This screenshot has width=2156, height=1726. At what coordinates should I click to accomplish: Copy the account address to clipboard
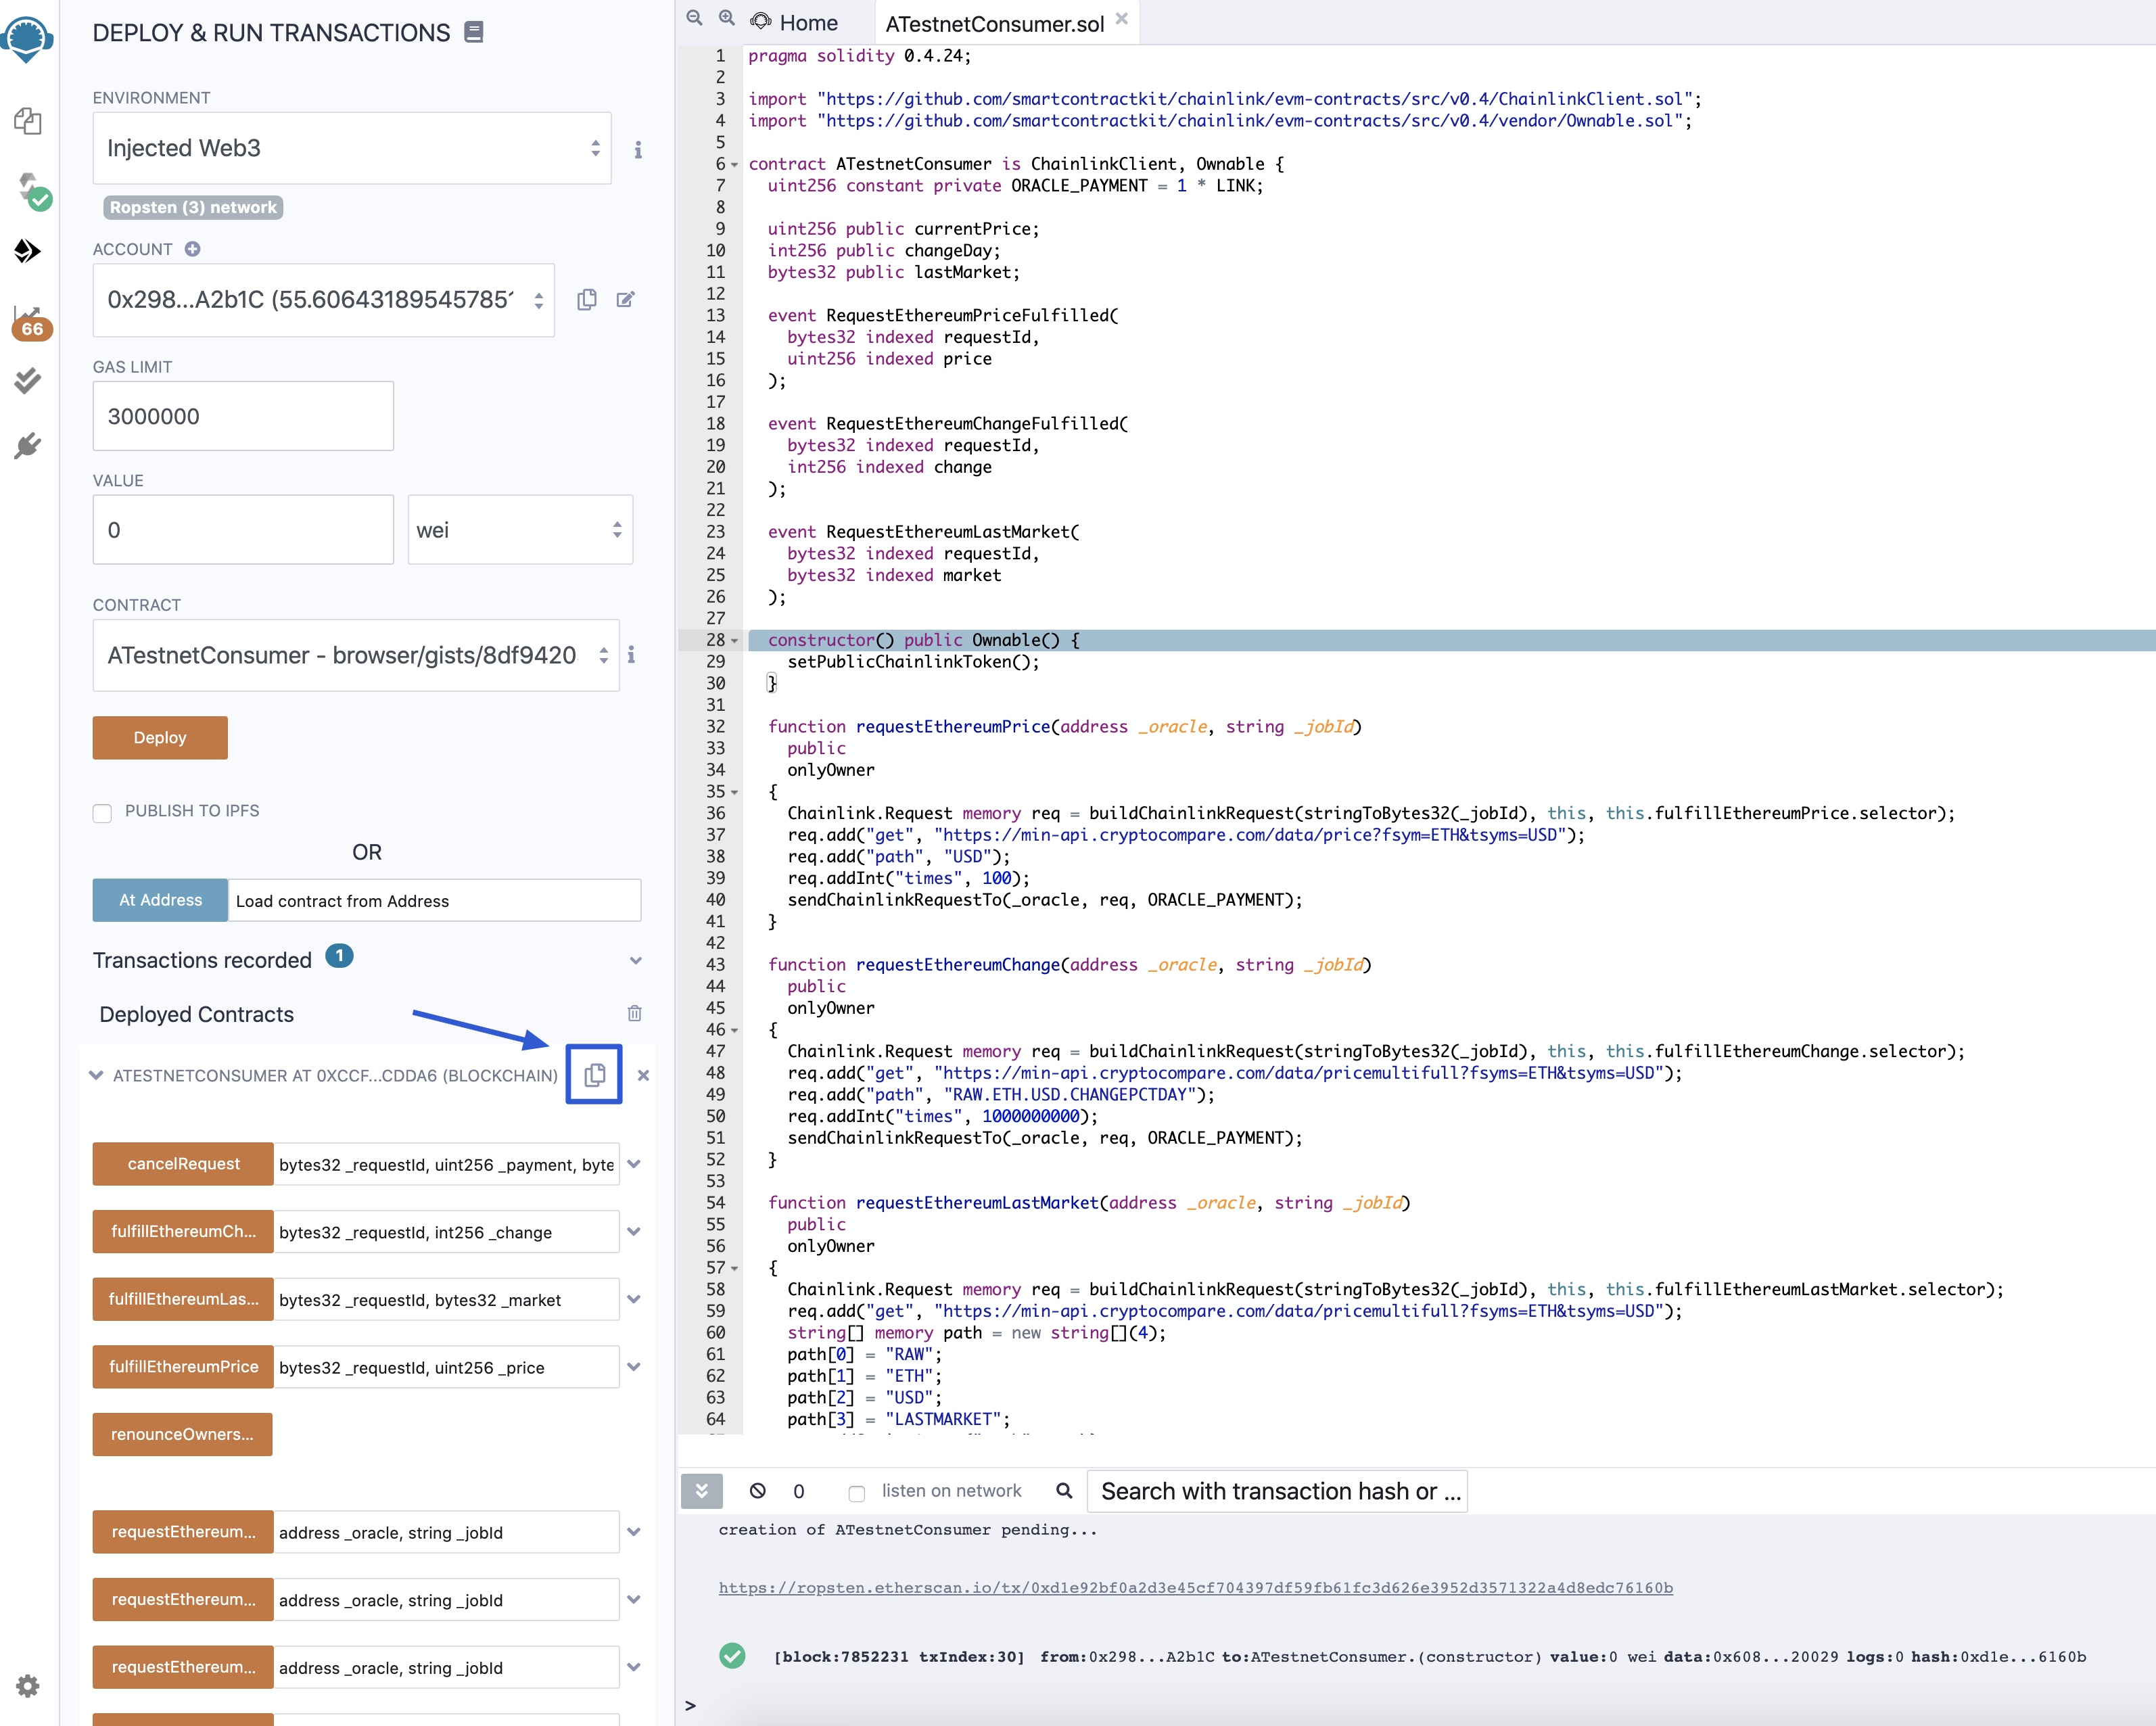(587, 299)
